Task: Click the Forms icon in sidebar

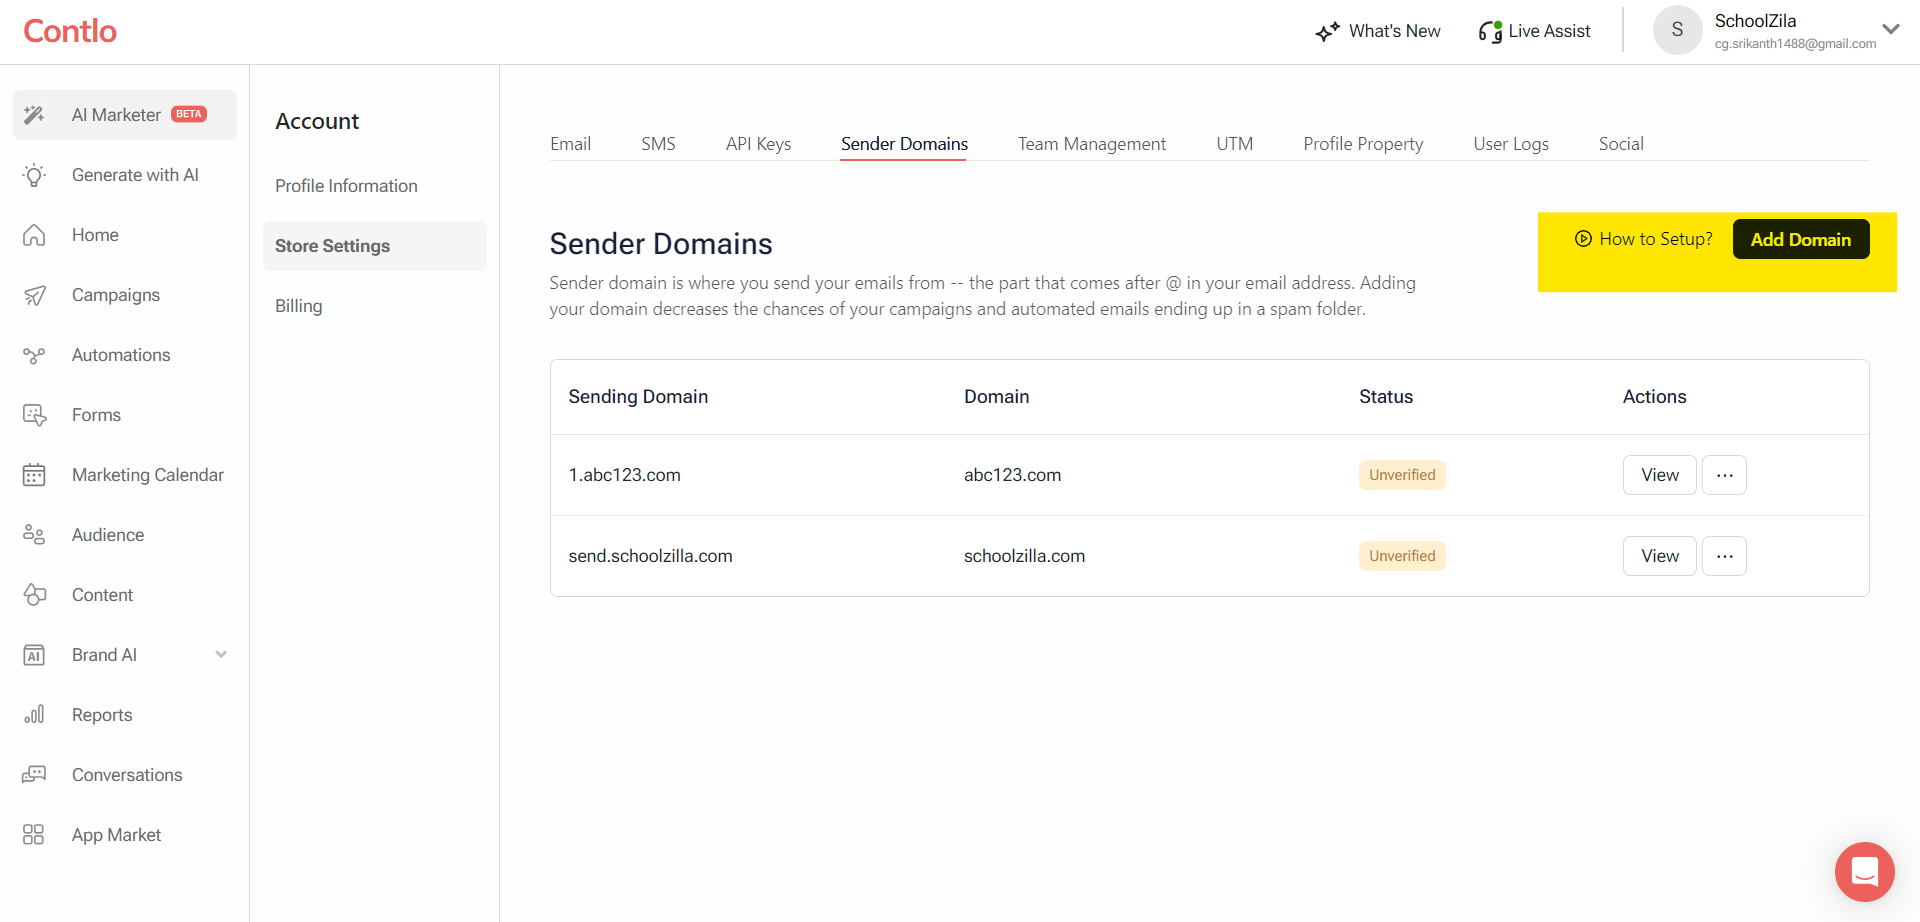Action: (x=34, y=415)
